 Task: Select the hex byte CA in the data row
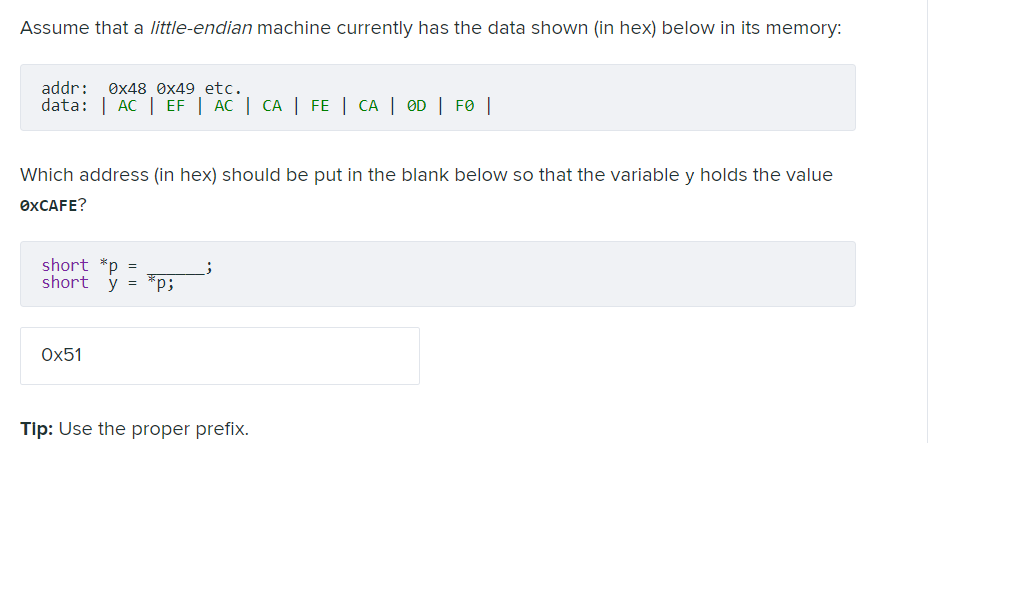(x=271, y=105)
